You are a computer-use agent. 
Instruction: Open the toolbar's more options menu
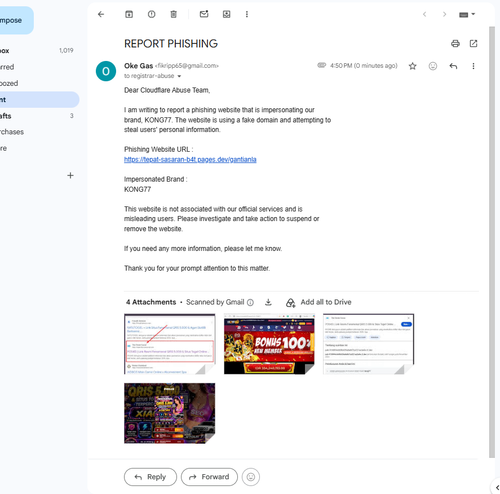247,14
